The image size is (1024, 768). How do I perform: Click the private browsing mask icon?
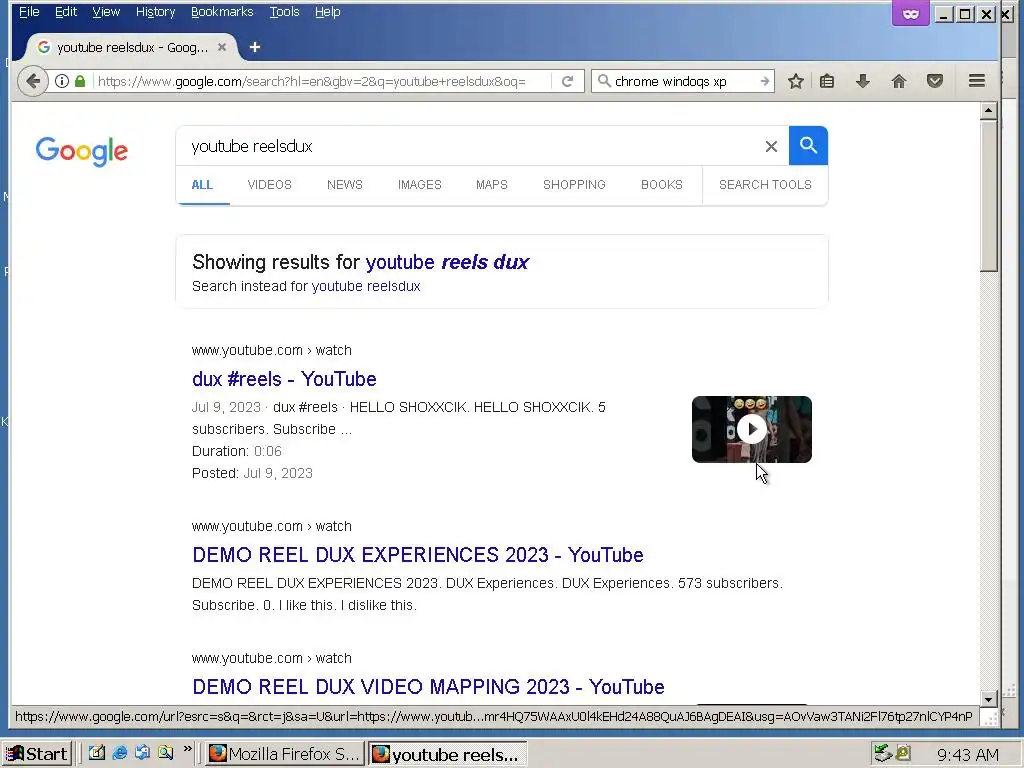coord(910,14)
